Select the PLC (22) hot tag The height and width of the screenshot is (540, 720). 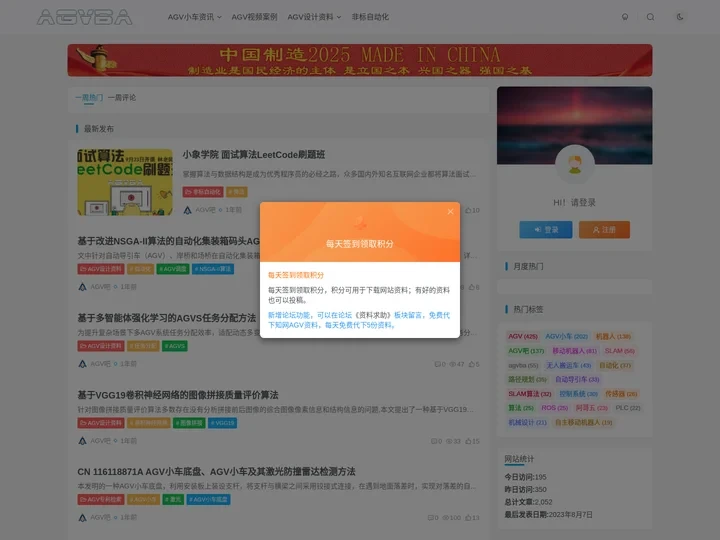[x=628, y=408]
